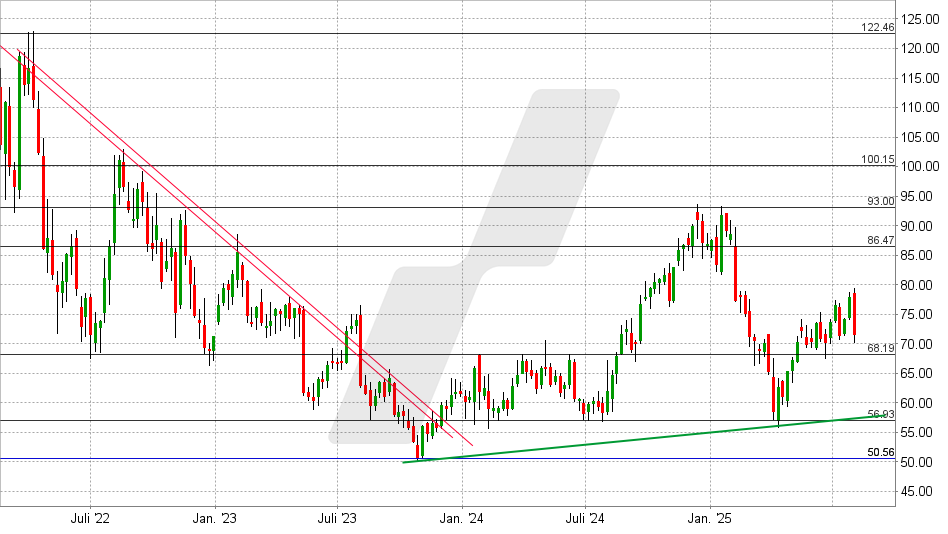Click the 68.19 support level label
Screen dimensions: 948x534
click(x=880, y=348)
